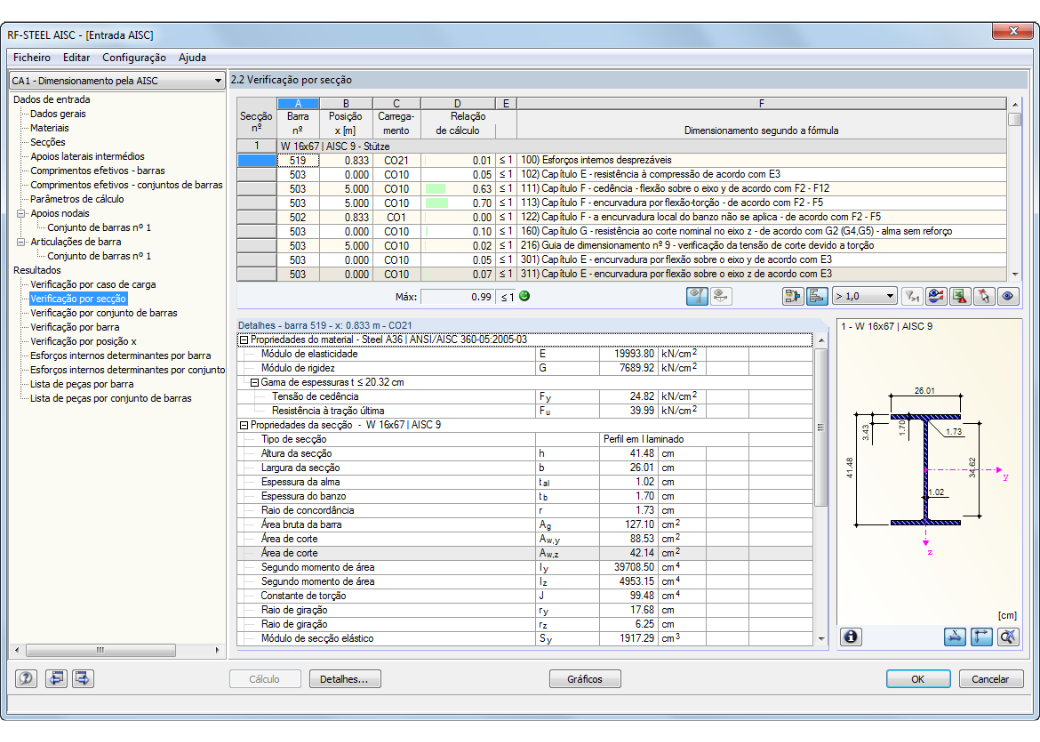Collapse the 'Articulações de barra' tree node

coord(21,242)
